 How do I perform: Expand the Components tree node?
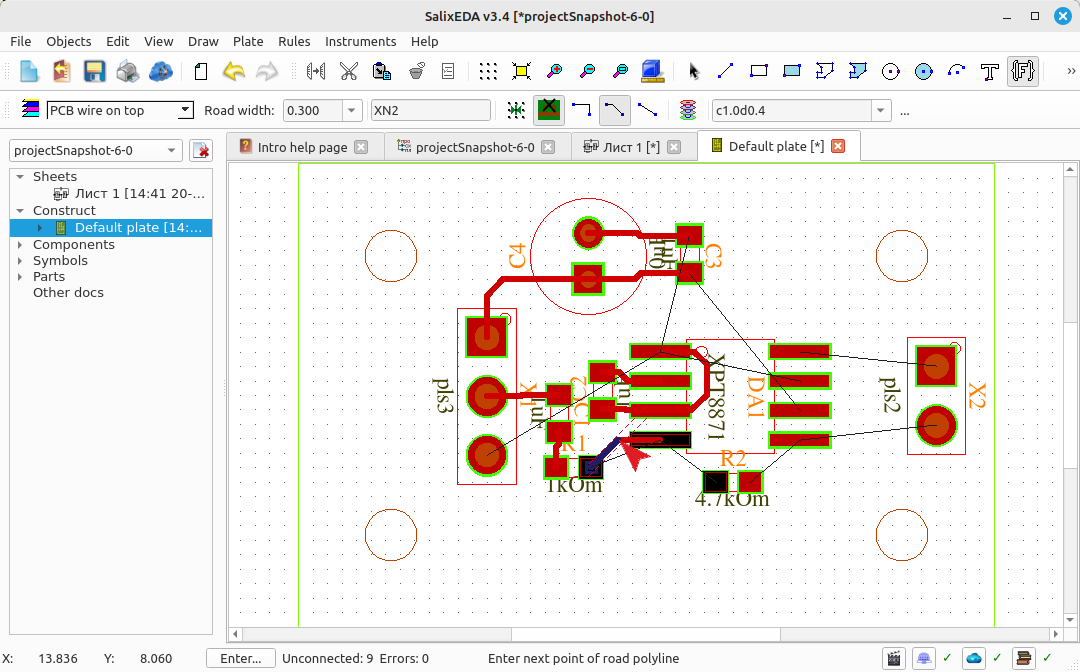click(20, 244)
